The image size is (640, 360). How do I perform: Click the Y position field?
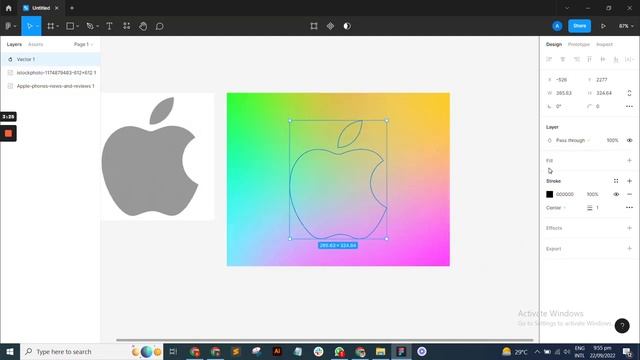pyautogui.click(x=605, y=80)
